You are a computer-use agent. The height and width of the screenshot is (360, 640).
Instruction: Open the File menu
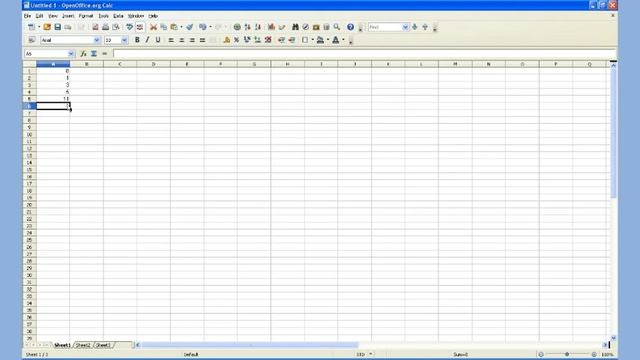click(x=27, y=16)
